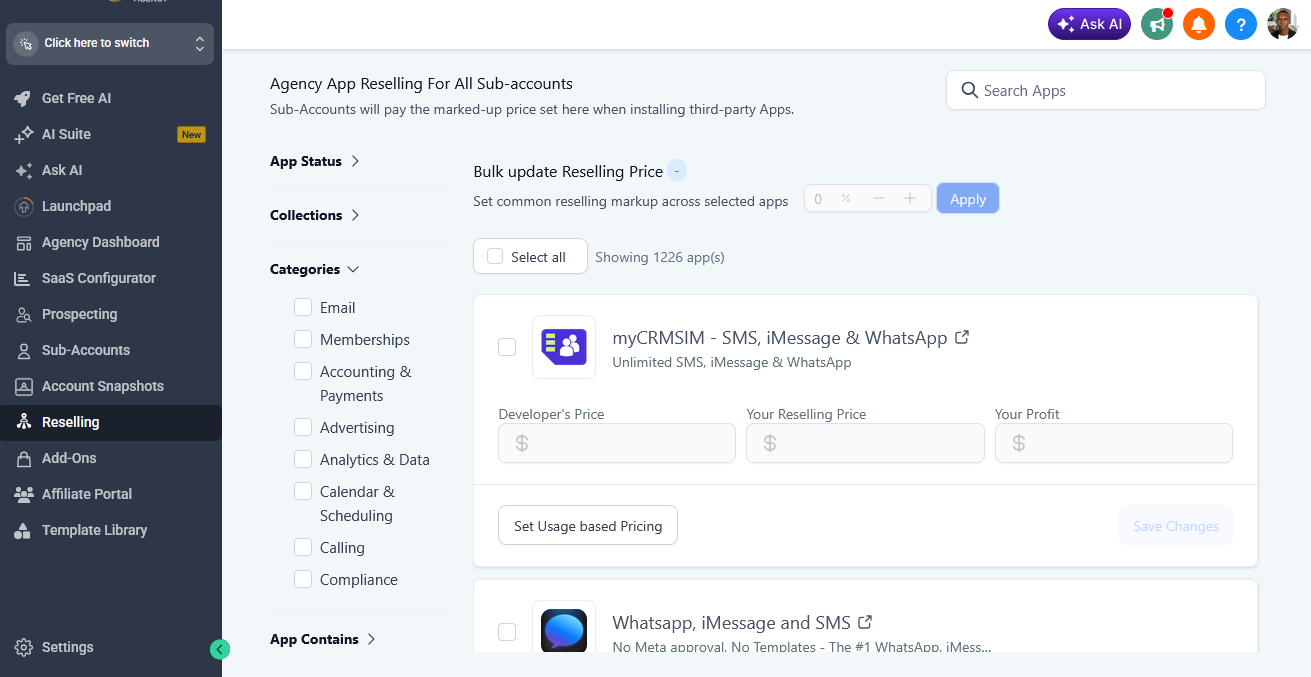Click the New badge beside AI Suite
Screen dimensions: 1311x677
pos(191,134)
